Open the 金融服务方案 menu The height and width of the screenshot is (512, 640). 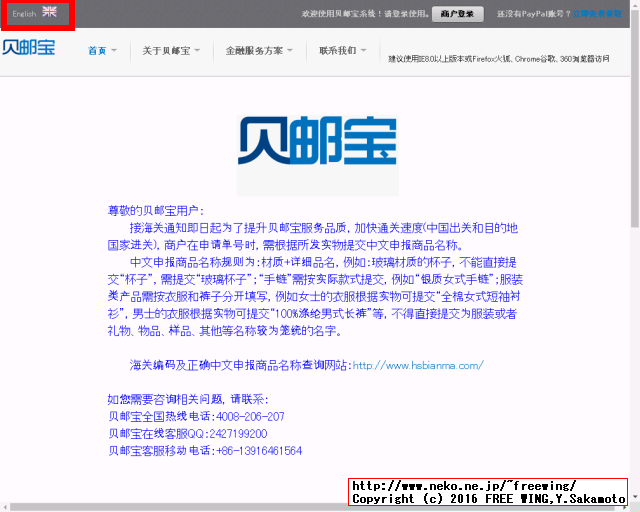pyautogui.click(x=254, y=51)
